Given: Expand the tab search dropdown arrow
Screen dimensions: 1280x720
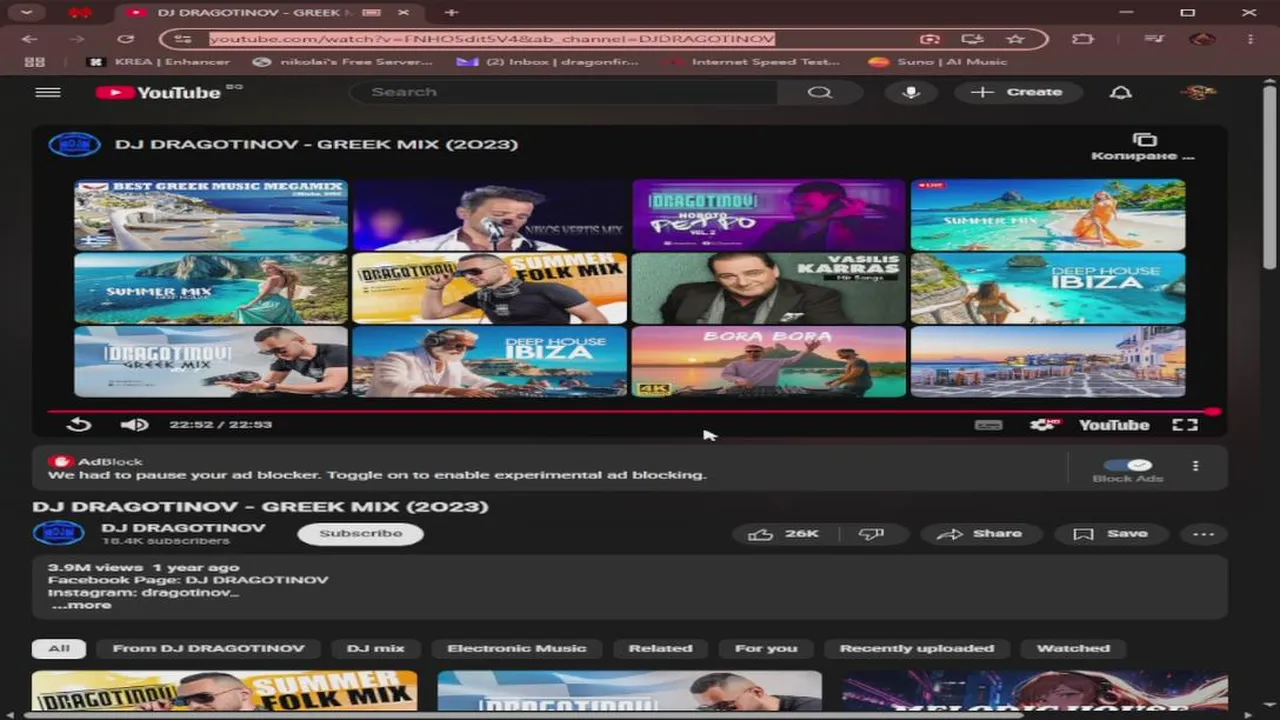Looking at the screenshot, I should click(25, 12).
